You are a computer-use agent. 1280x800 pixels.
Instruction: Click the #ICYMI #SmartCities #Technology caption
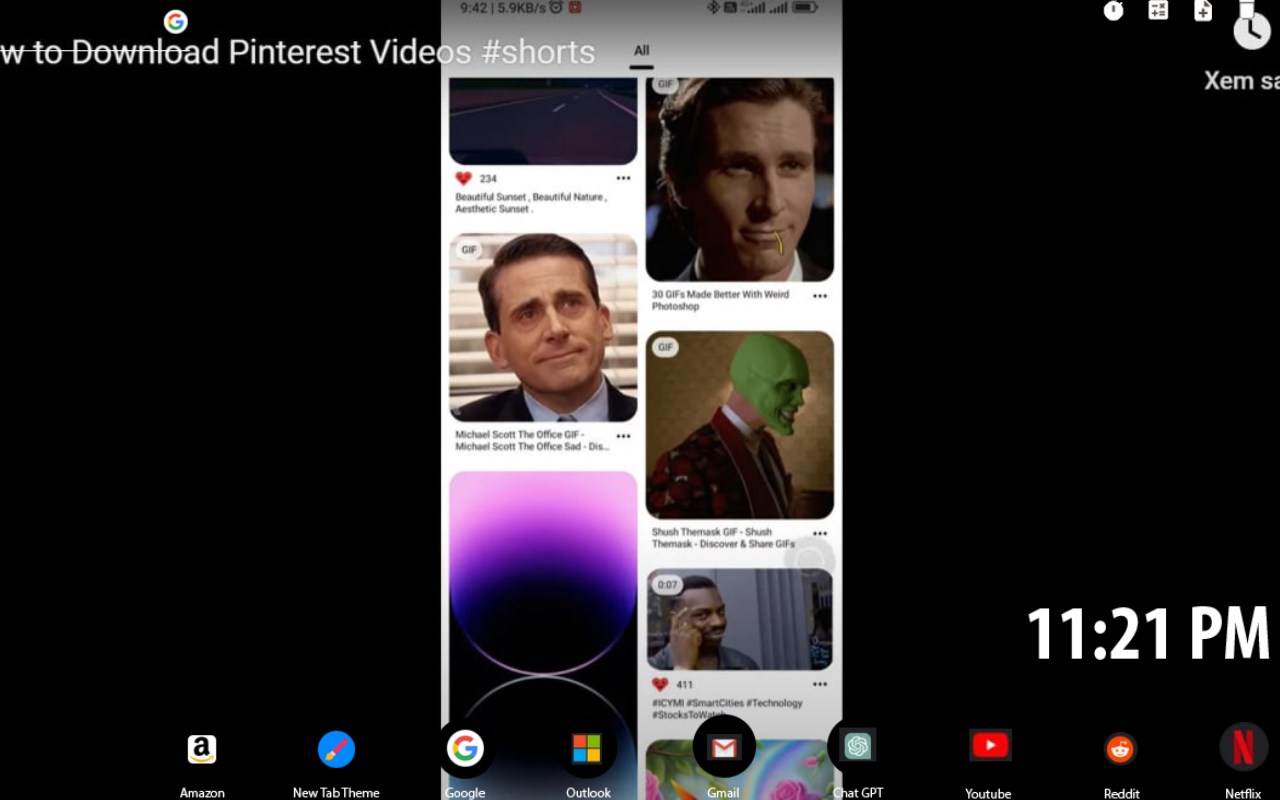pos(727,709)
